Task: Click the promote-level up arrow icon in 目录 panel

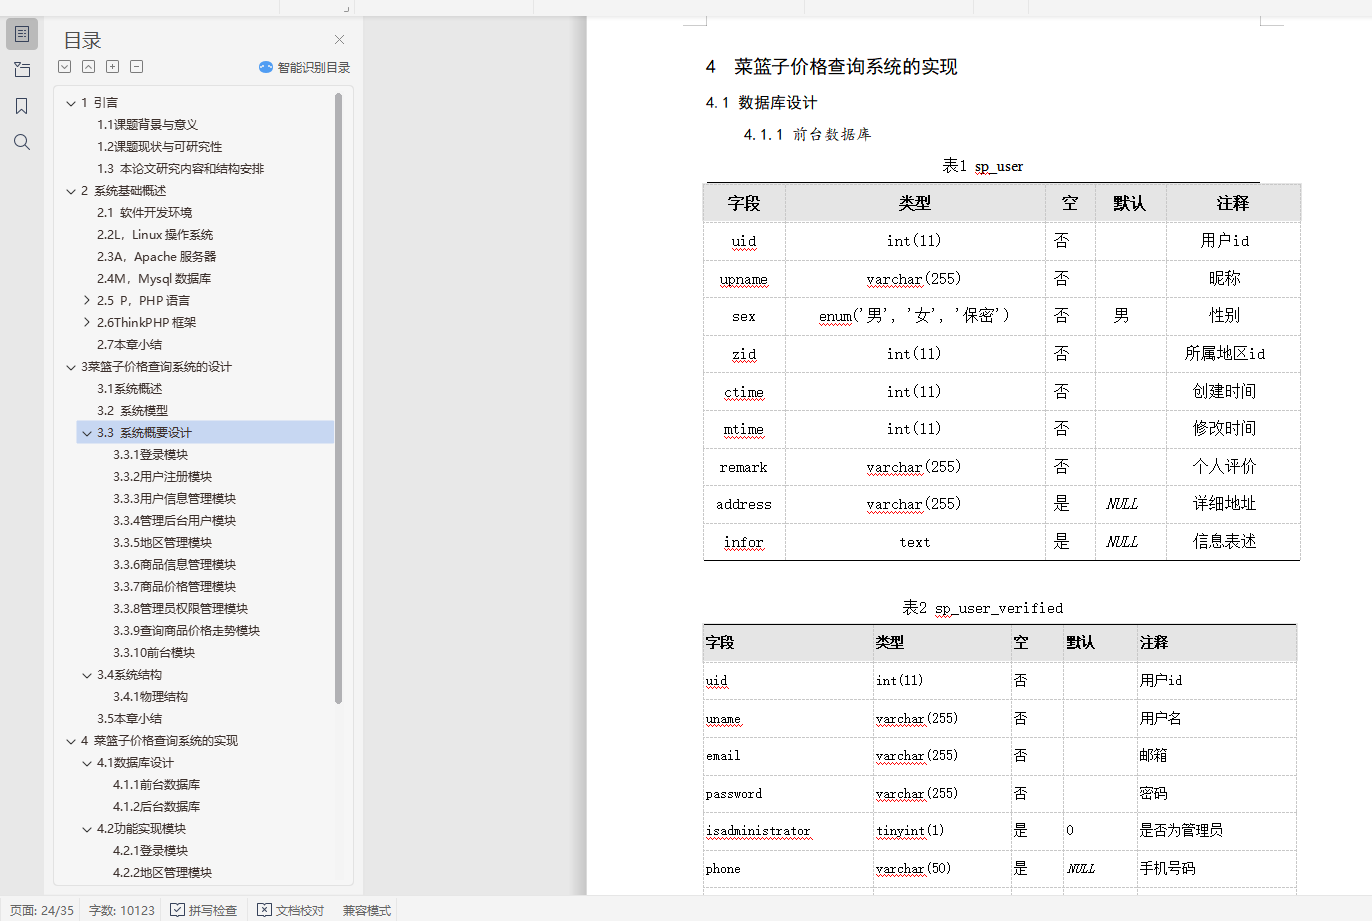Action: pos(89,67)
